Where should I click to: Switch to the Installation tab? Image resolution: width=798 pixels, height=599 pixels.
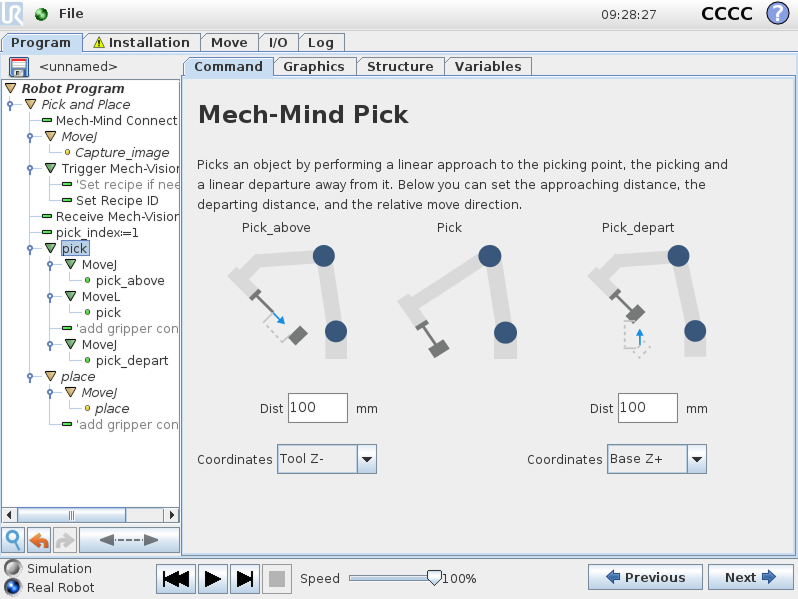tap(141, 42)
